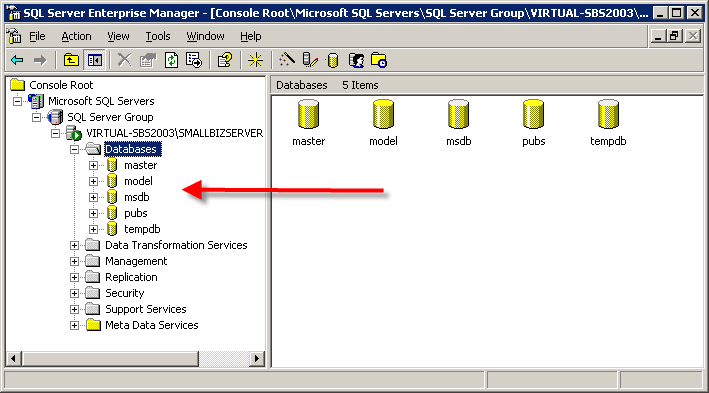
Task: Click the console icon in title bar
Action: 14,13
